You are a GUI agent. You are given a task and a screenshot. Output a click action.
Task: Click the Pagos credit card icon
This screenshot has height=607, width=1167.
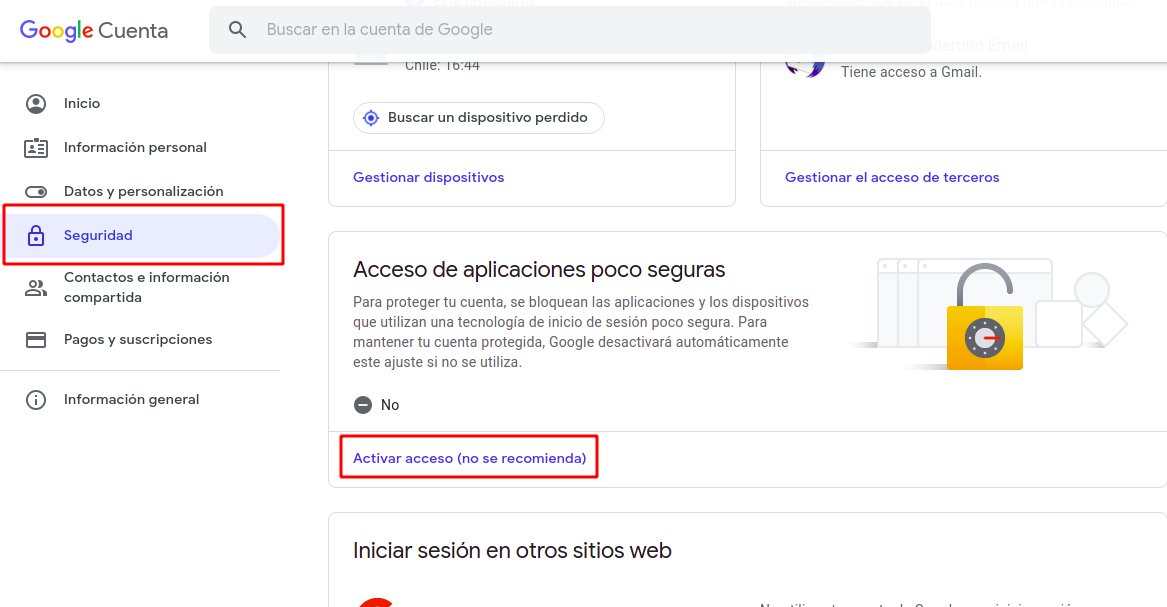[x=36, y=340]
